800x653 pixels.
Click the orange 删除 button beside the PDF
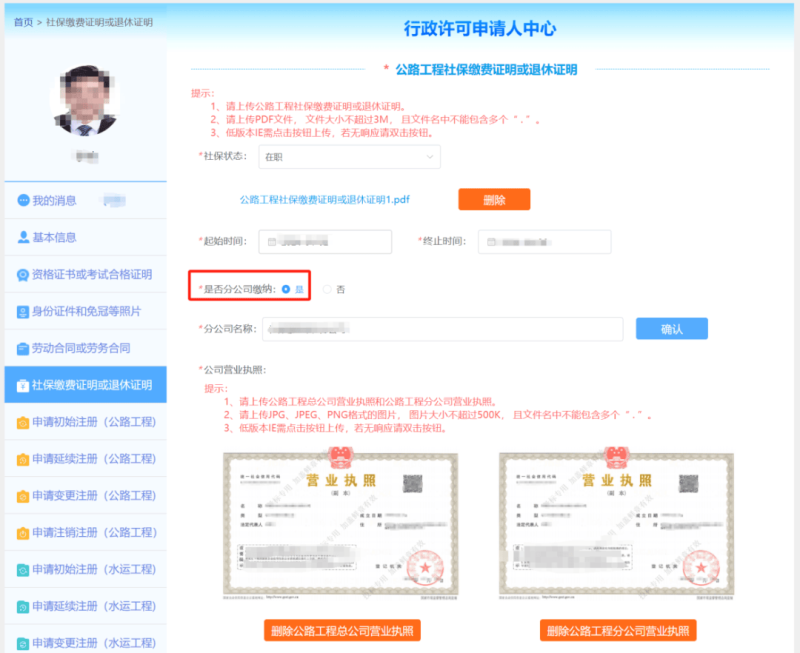click(x=495, y=199)
